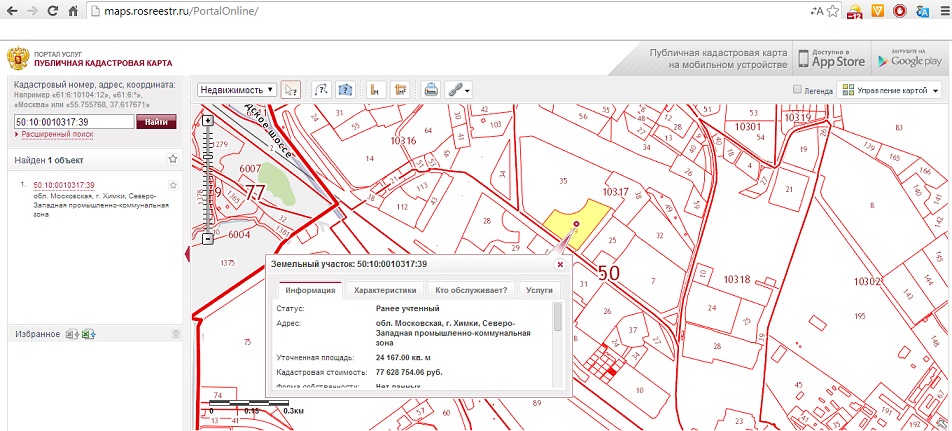The image size is (952, 431).
Task: Click the popup vertical scrollbar thumb
Action: pyautogui.click(x=558, y=317)
